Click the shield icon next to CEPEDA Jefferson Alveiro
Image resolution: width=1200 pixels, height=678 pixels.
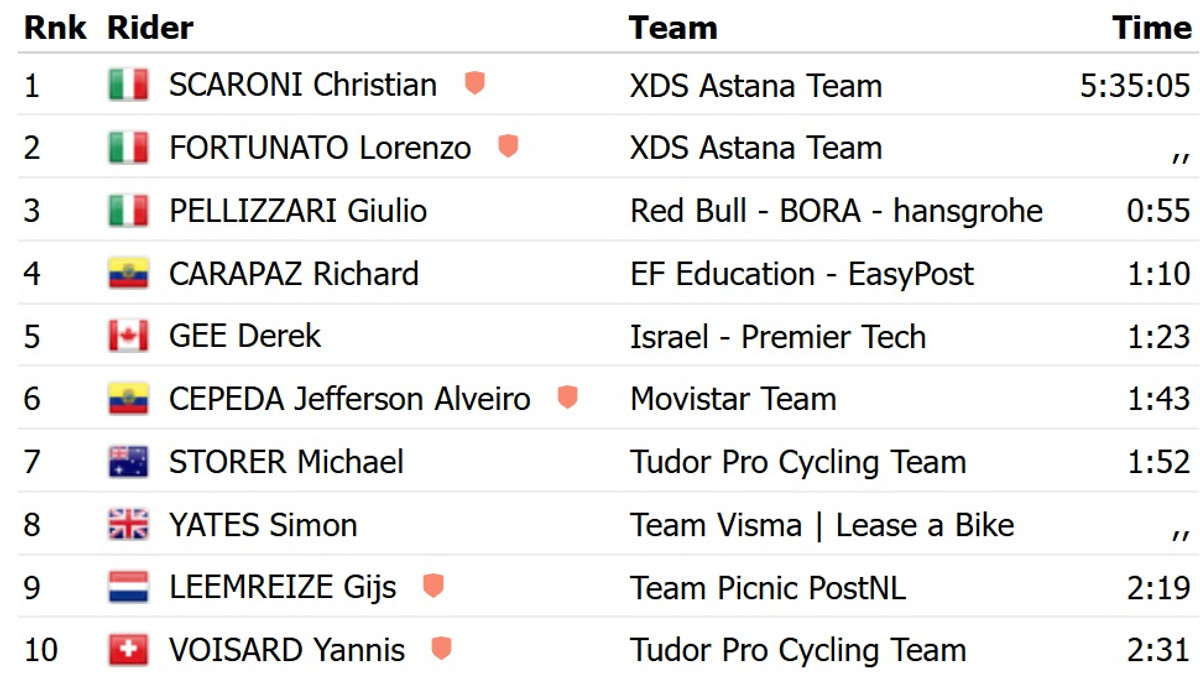[x=568, y=398]
